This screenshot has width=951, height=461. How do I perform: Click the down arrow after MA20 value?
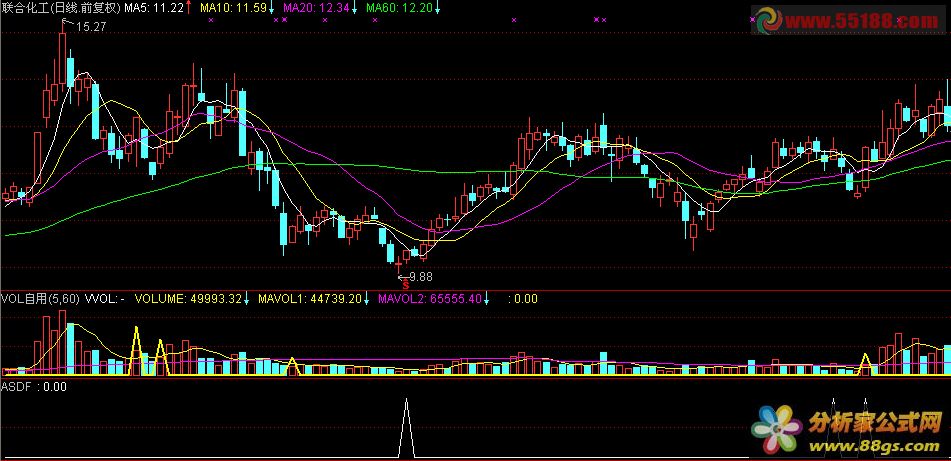click(355, 8)
